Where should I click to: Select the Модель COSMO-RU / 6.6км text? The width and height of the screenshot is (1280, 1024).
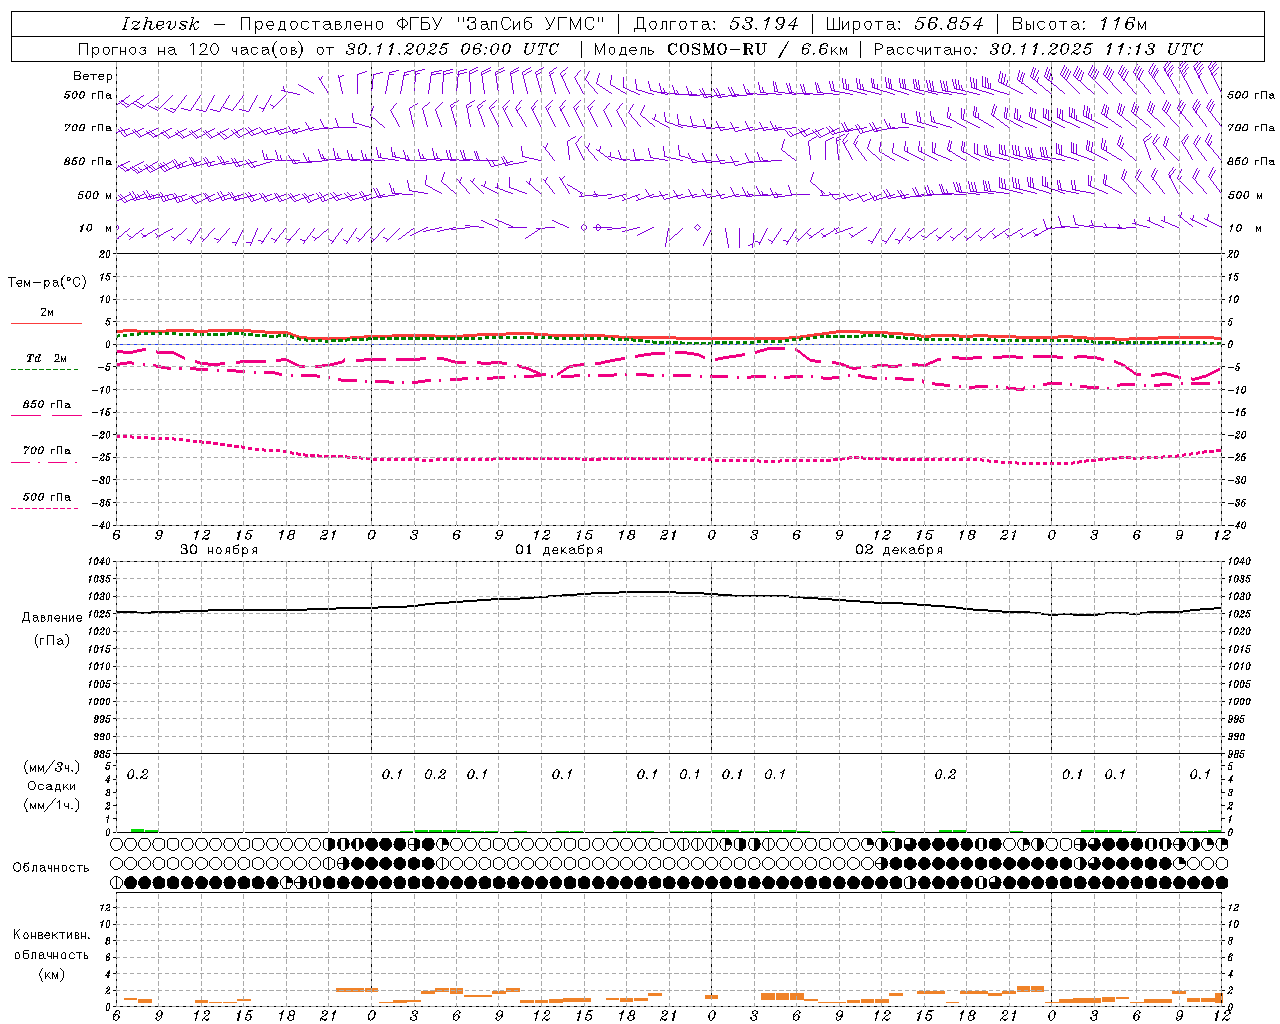pos(721,49)
